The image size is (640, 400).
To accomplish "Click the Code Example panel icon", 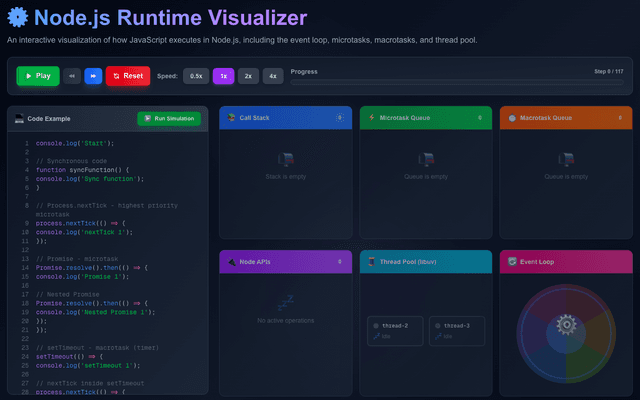I will (19, 118).
